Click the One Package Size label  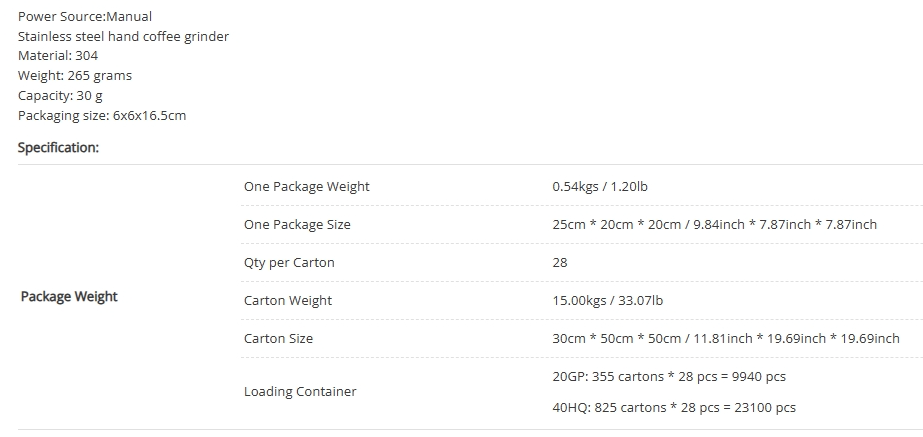297,224
